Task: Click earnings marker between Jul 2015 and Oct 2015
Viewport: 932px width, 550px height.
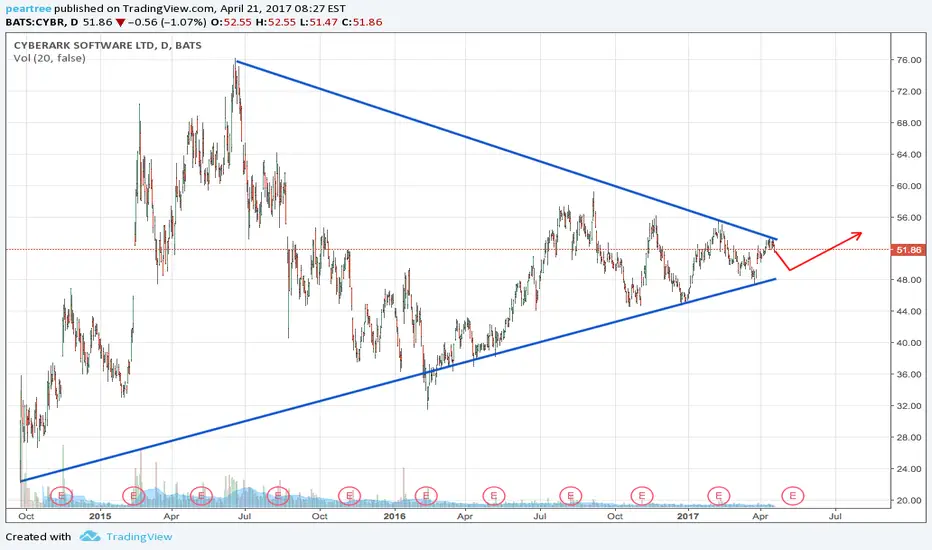Action: coord(278,495)
